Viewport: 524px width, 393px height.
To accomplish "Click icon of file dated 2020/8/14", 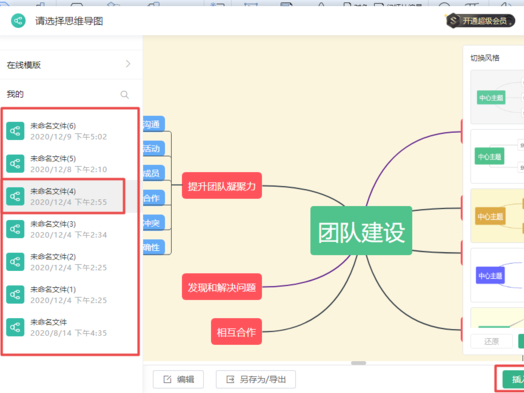I will point(15,327).
